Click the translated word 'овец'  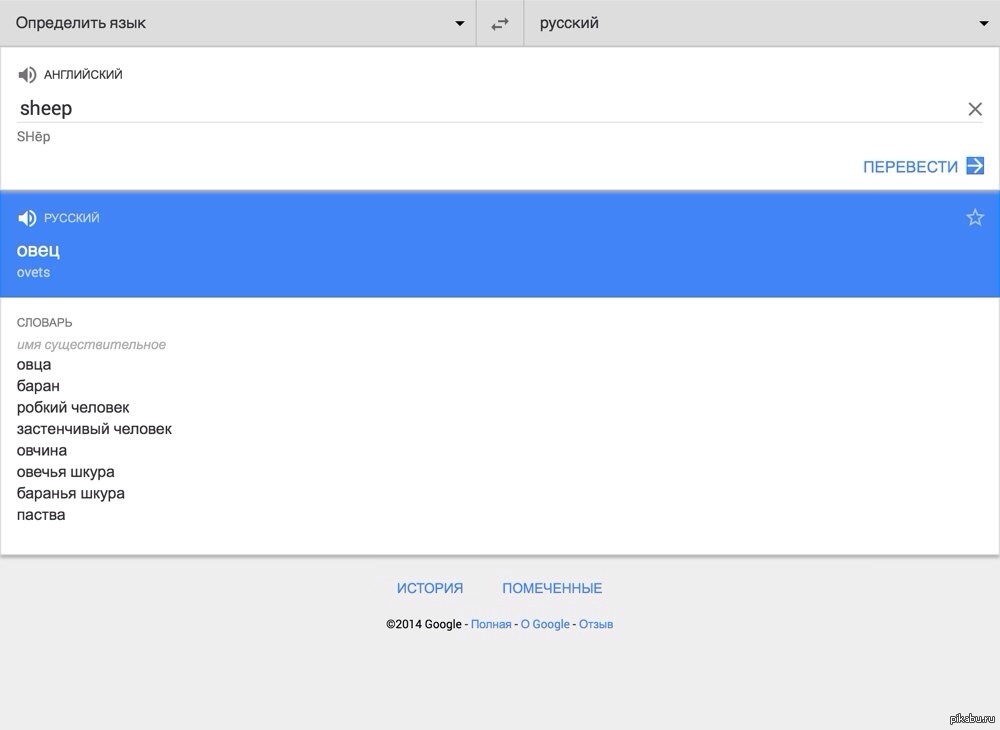[x=39, y=250]
